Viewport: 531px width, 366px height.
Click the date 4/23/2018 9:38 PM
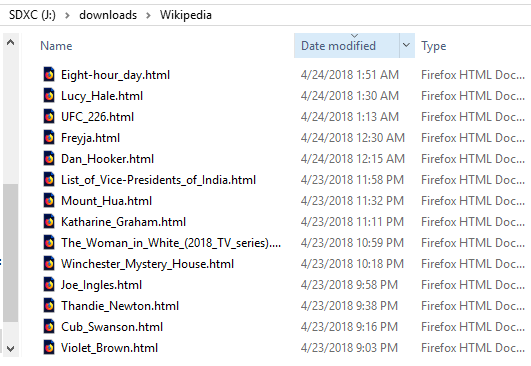(x=349, y=306)
